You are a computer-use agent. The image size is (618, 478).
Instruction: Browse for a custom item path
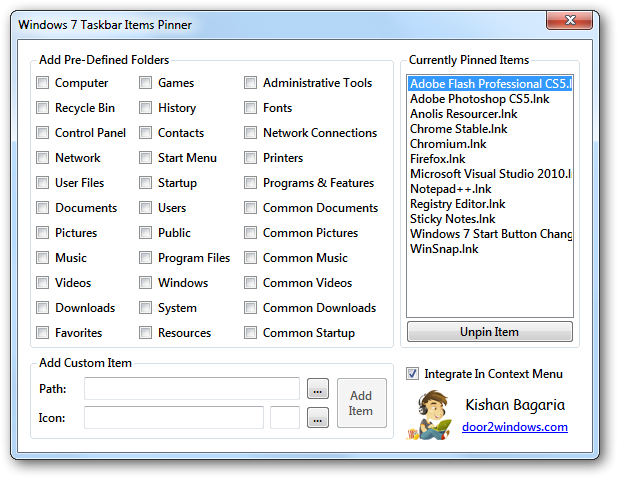318,389
